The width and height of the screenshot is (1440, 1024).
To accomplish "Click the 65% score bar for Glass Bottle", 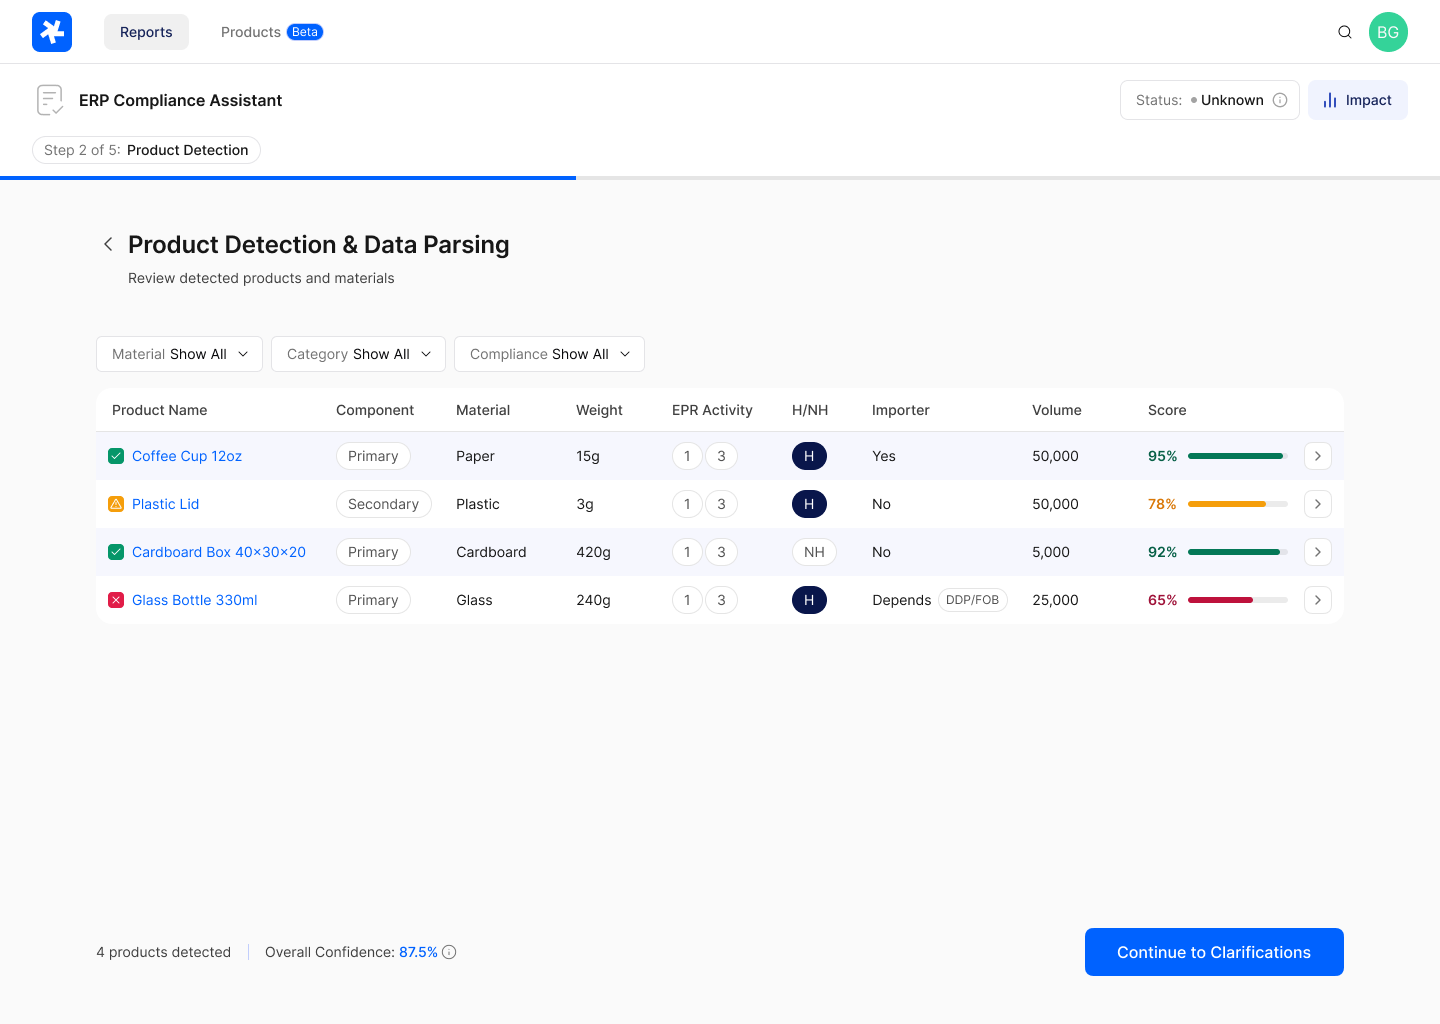I will click(1236, 599).
